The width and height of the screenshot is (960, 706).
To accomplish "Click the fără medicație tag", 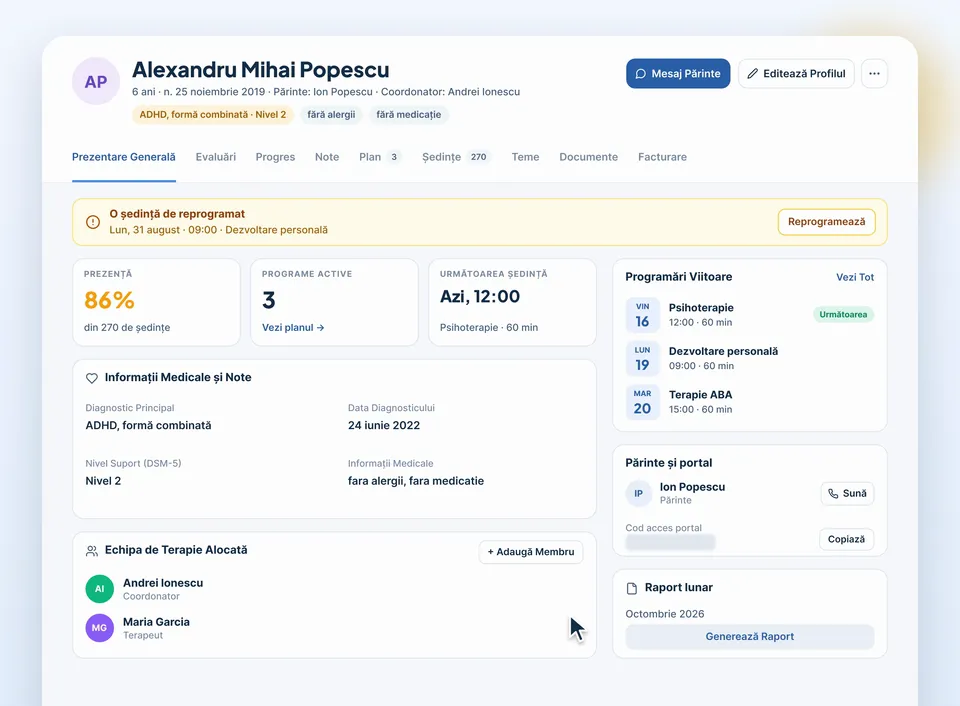I will click(408, 115).
